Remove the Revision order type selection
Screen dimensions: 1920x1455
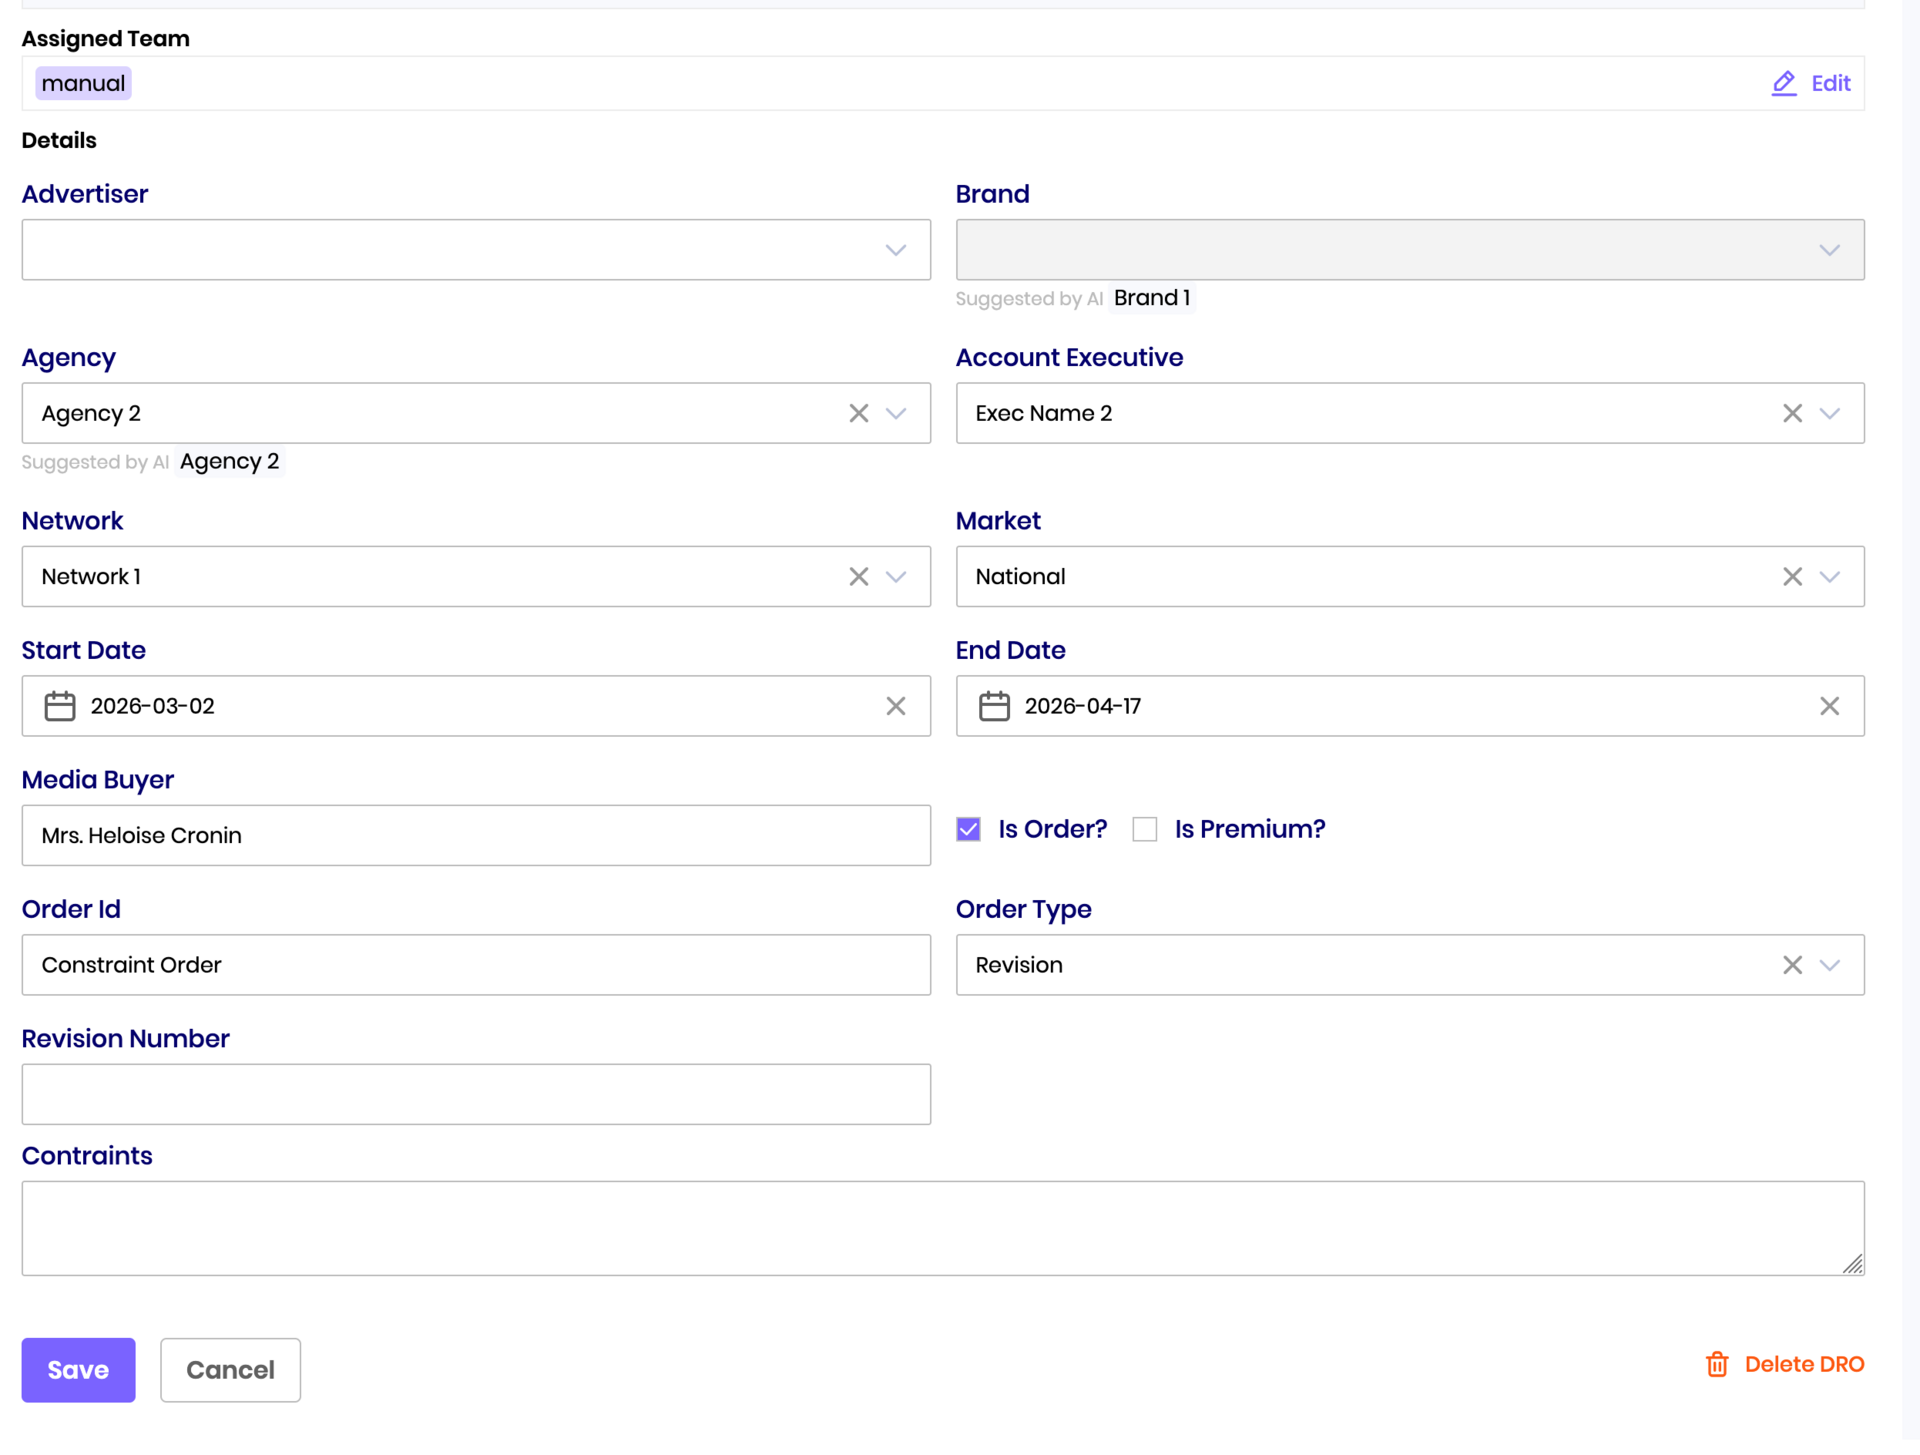point(1792,965)
